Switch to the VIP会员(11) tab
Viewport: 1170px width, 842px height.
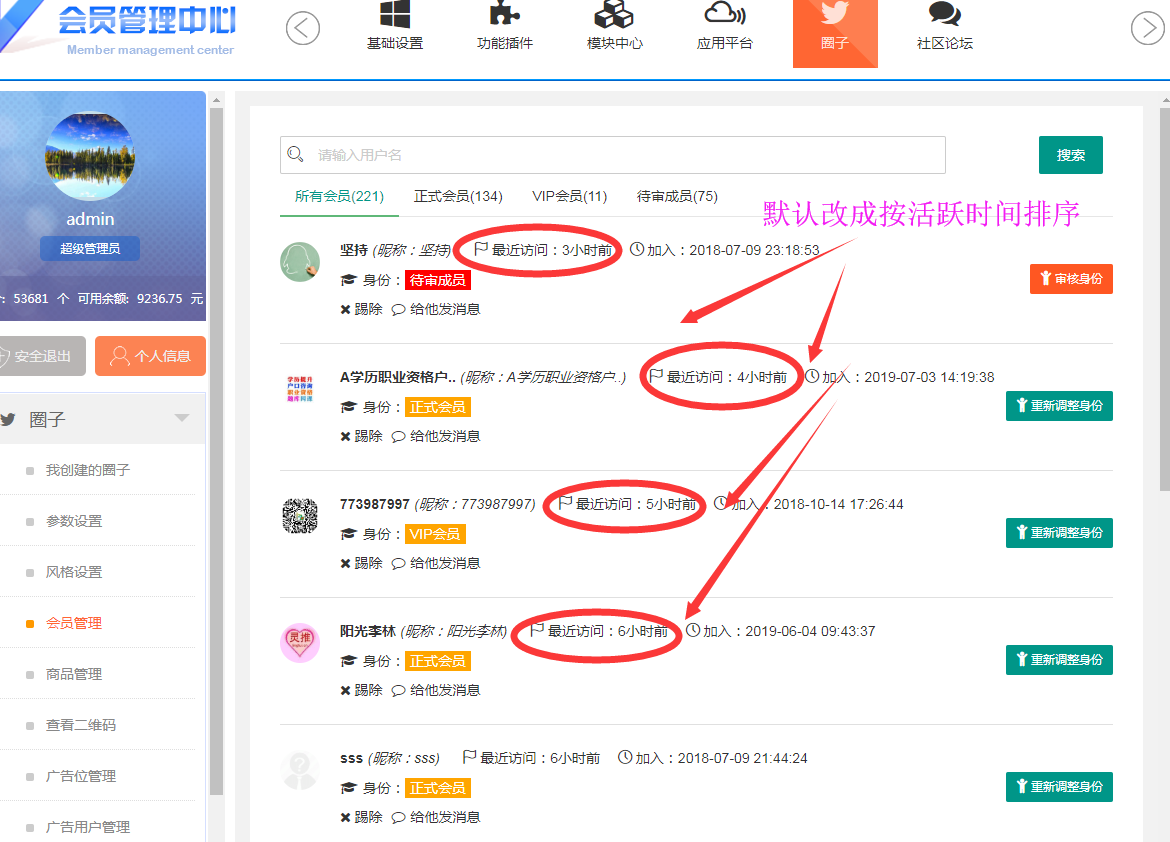click(x=569, y=197)
